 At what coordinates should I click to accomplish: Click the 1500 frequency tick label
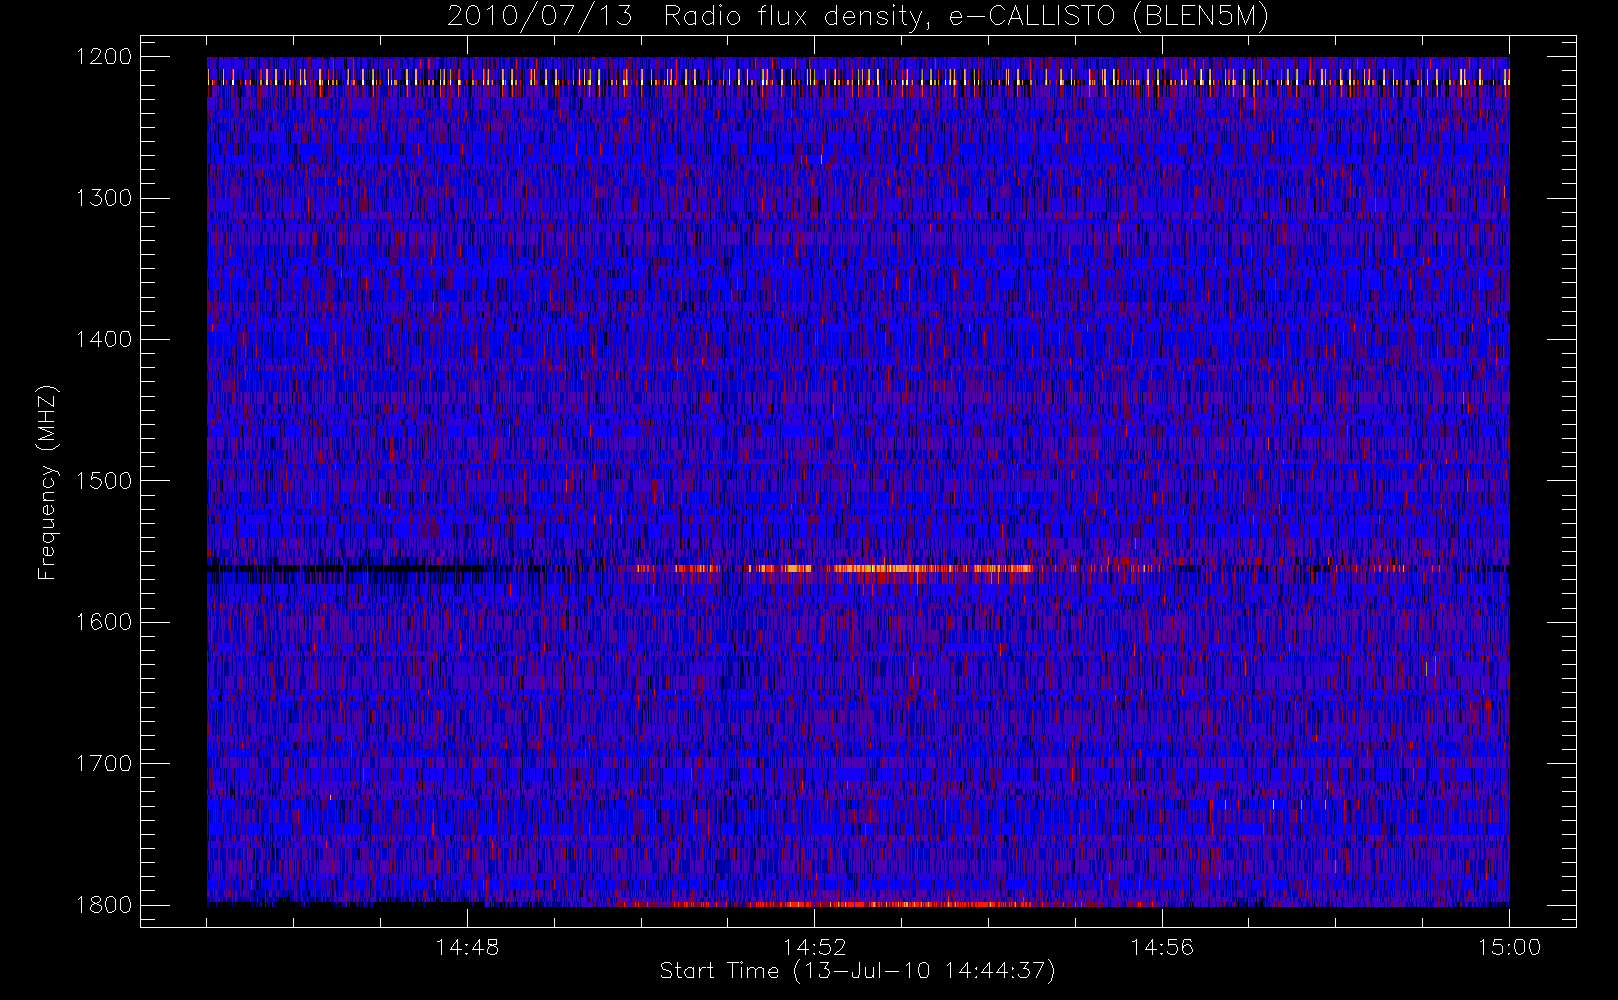tap(104, 480)
